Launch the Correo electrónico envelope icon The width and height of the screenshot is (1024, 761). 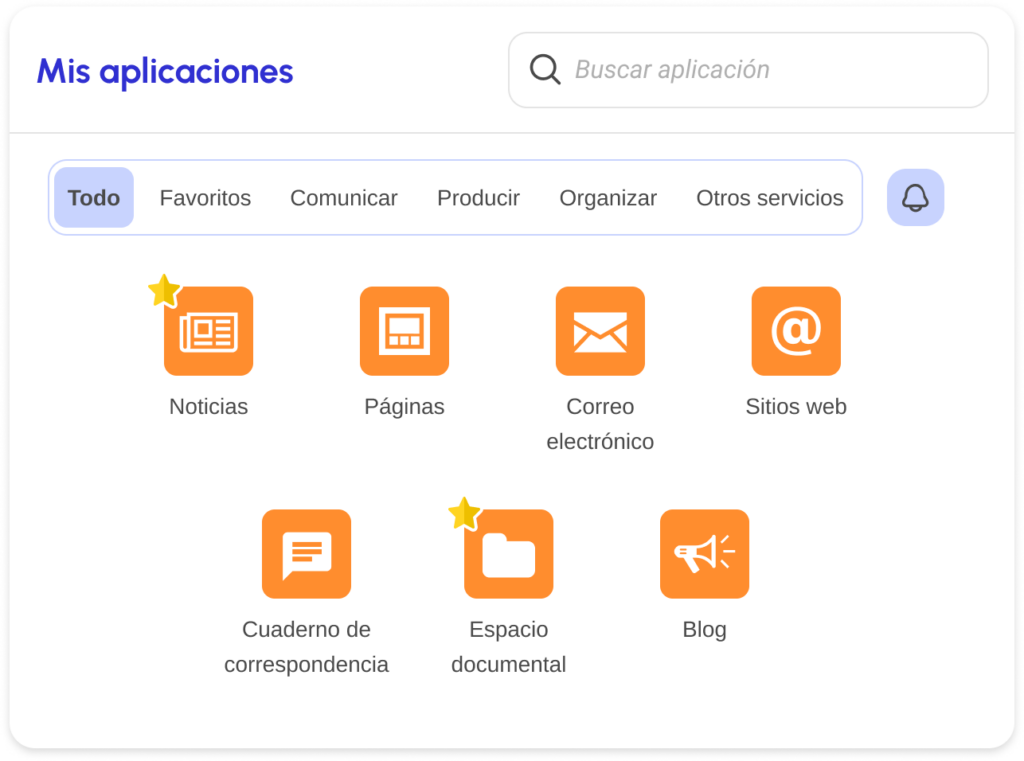600,331
